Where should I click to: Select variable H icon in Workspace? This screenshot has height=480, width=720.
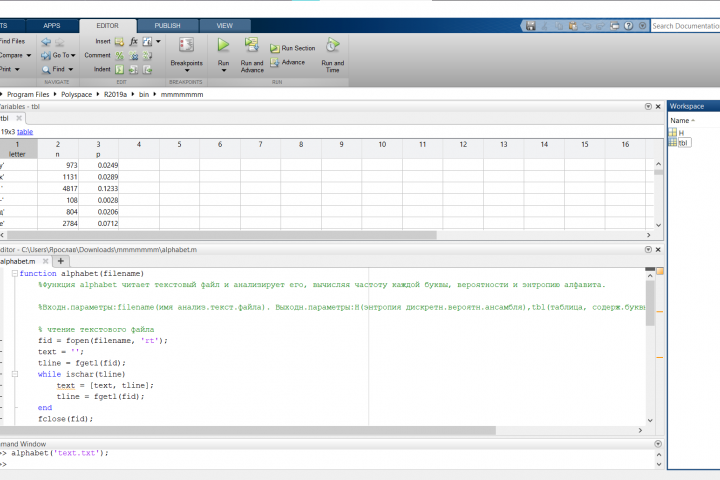pos(673,132)
